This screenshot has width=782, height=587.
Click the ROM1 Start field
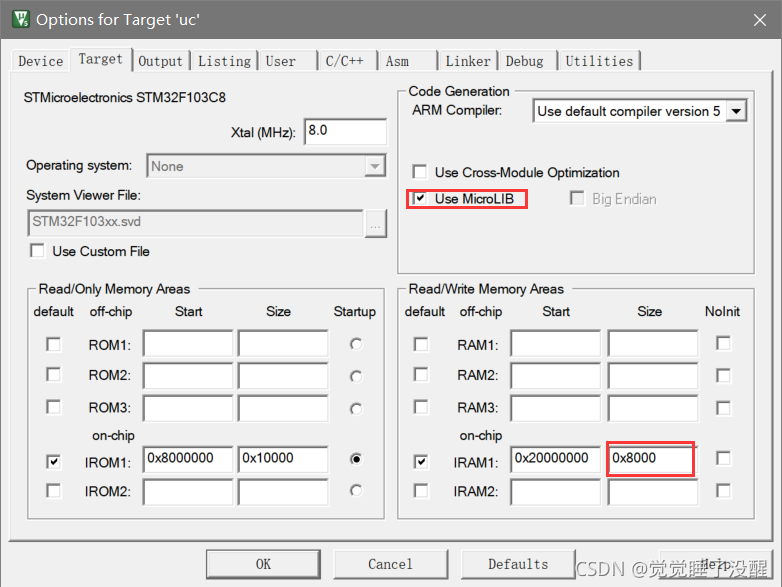pos(188,343)
